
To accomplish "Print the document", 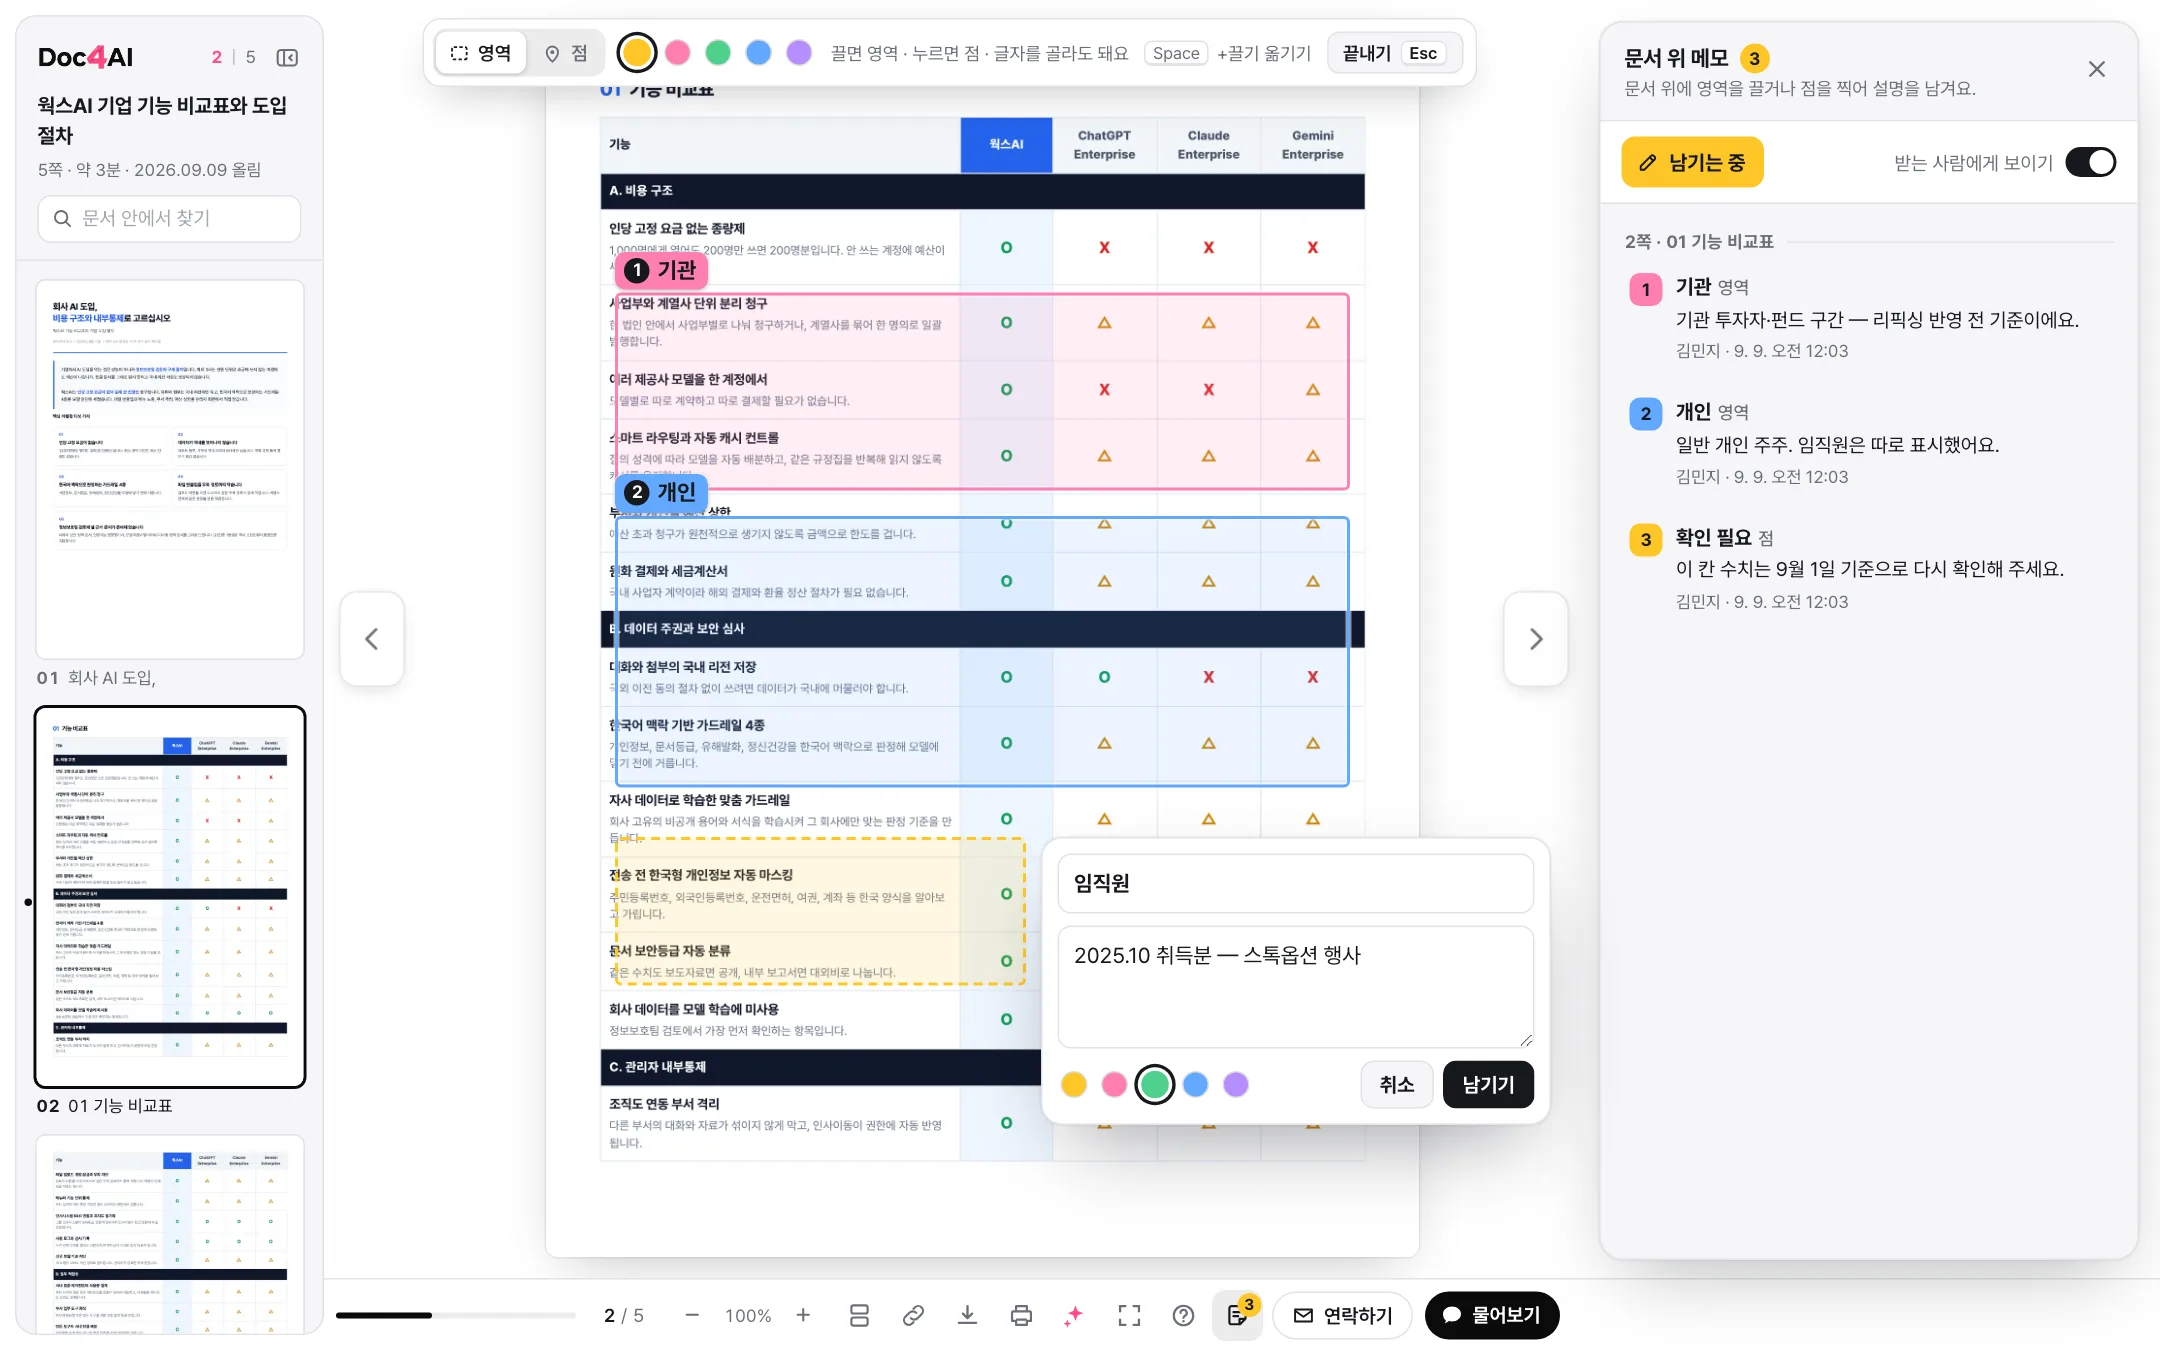I will coord(1021,1315).
